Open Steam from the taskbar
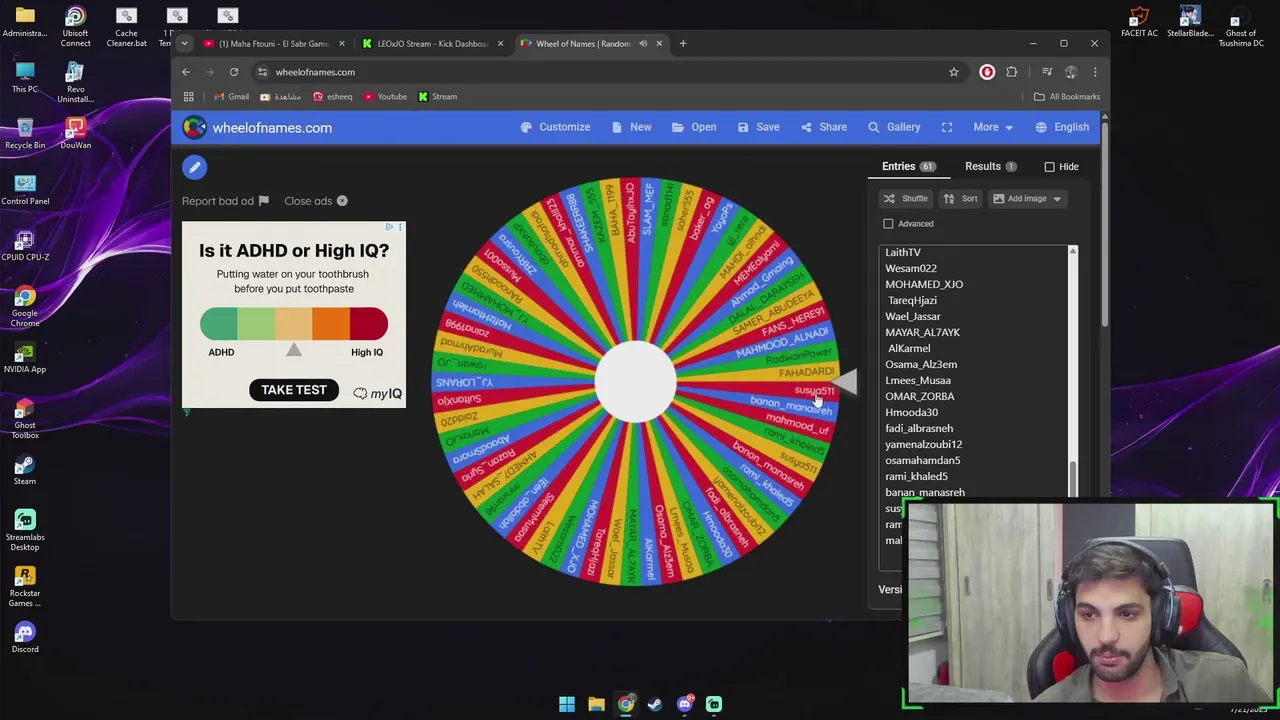The width and height of the screenshot is (1280, 720). (x=655, y=704)
